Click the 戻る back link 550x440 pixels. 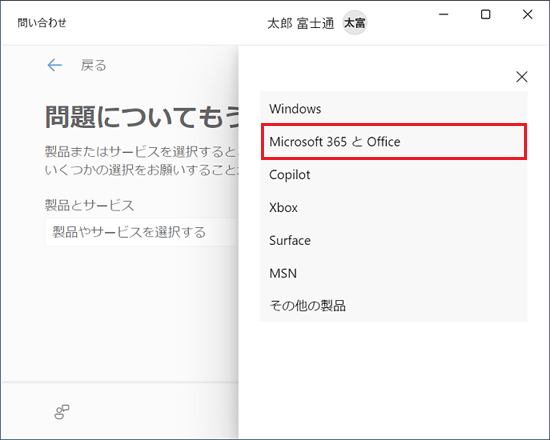tap(93, 65)
